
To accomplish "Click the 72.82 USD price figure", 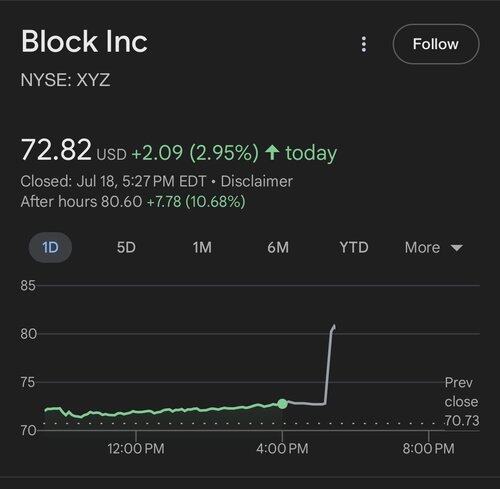I will pos(73,151).
